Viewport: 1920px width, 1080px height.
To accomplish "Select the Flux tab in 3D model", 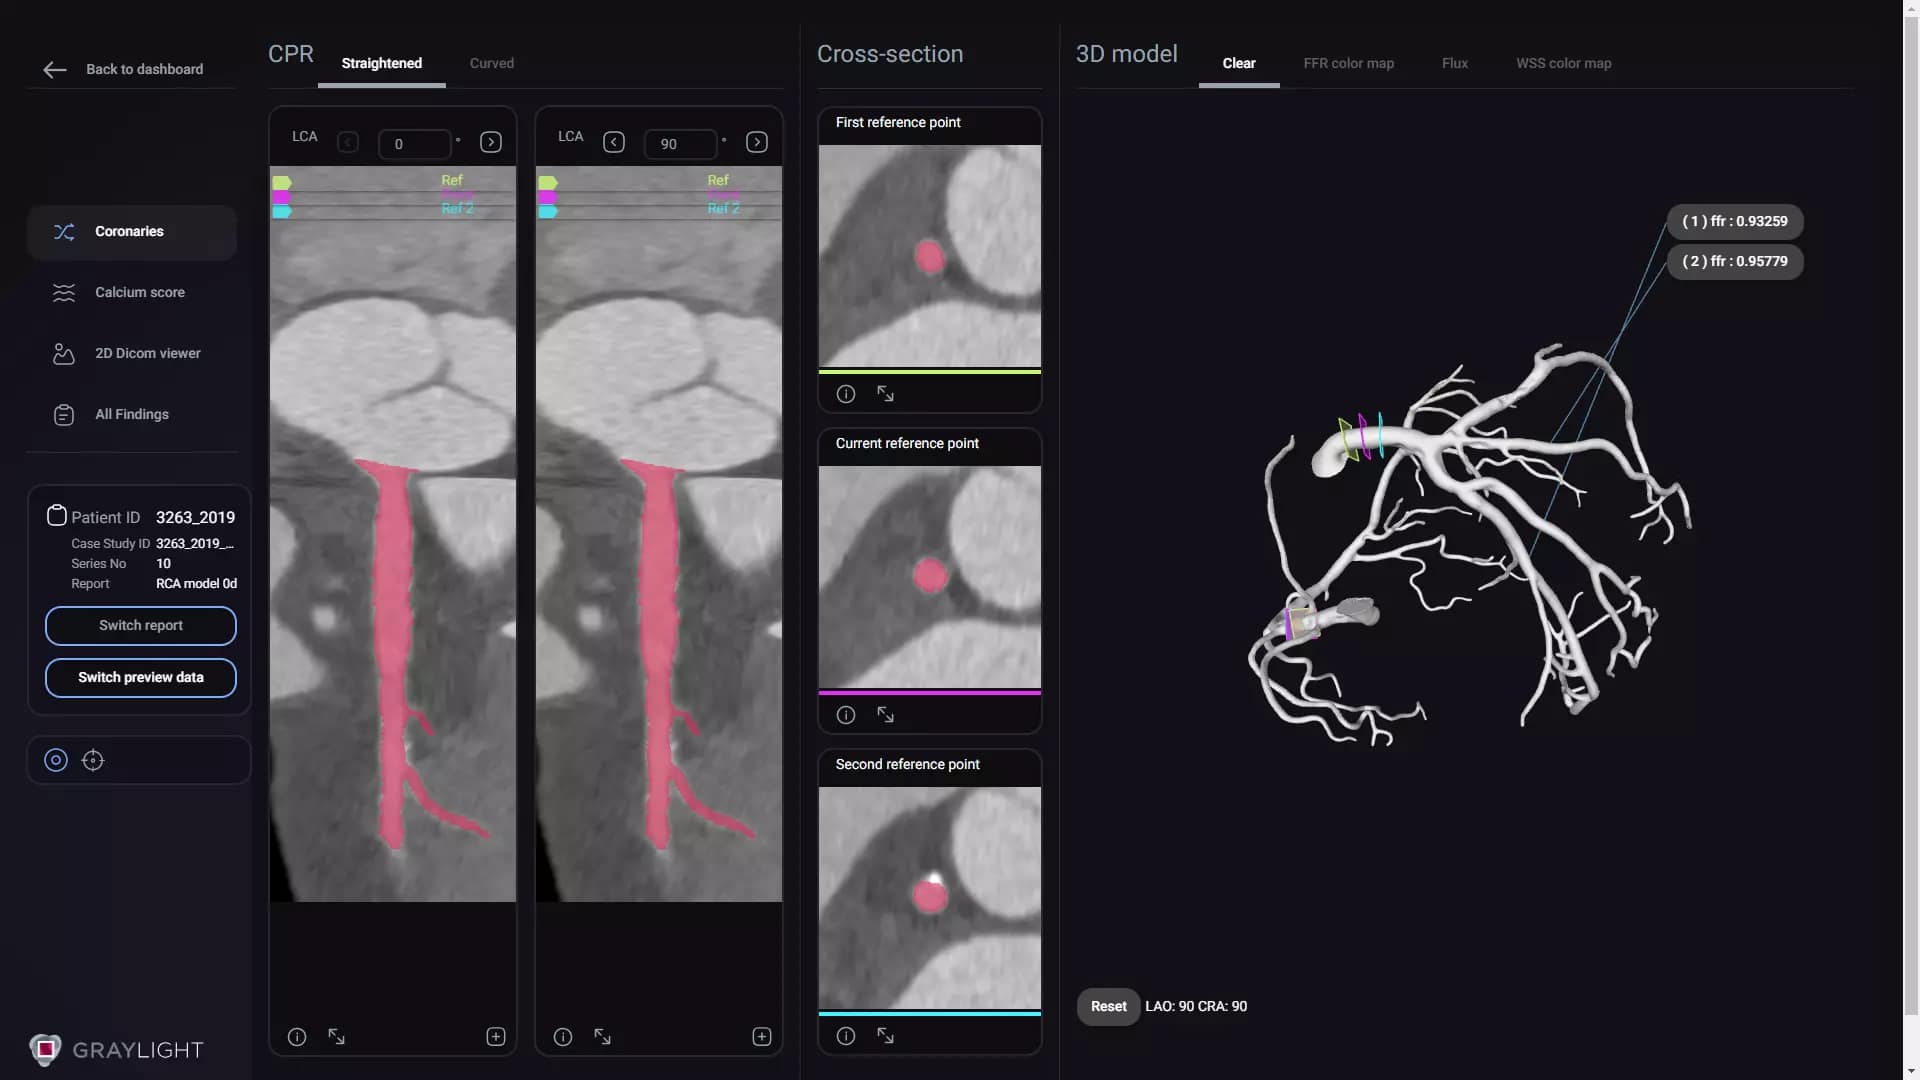I will click(x=1454, y=63).
